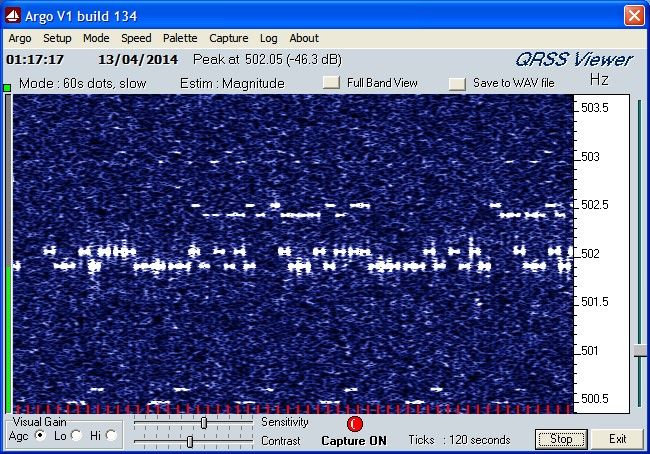Enable Save to WAV file checkbox
650x454 pixels.
457,83
